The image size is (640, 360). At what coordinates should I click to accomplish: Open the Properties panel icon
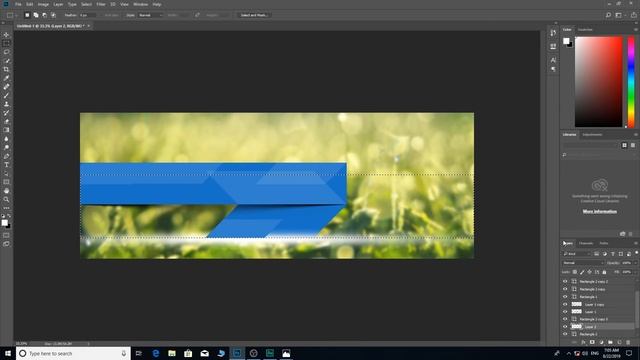pos(553,47)
